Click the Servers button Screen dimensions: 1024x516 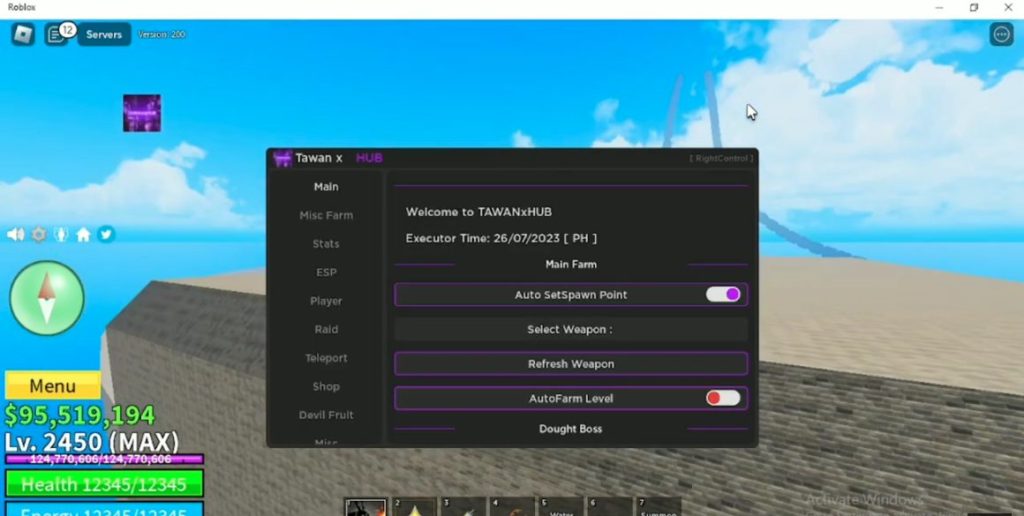click(104, 35)
